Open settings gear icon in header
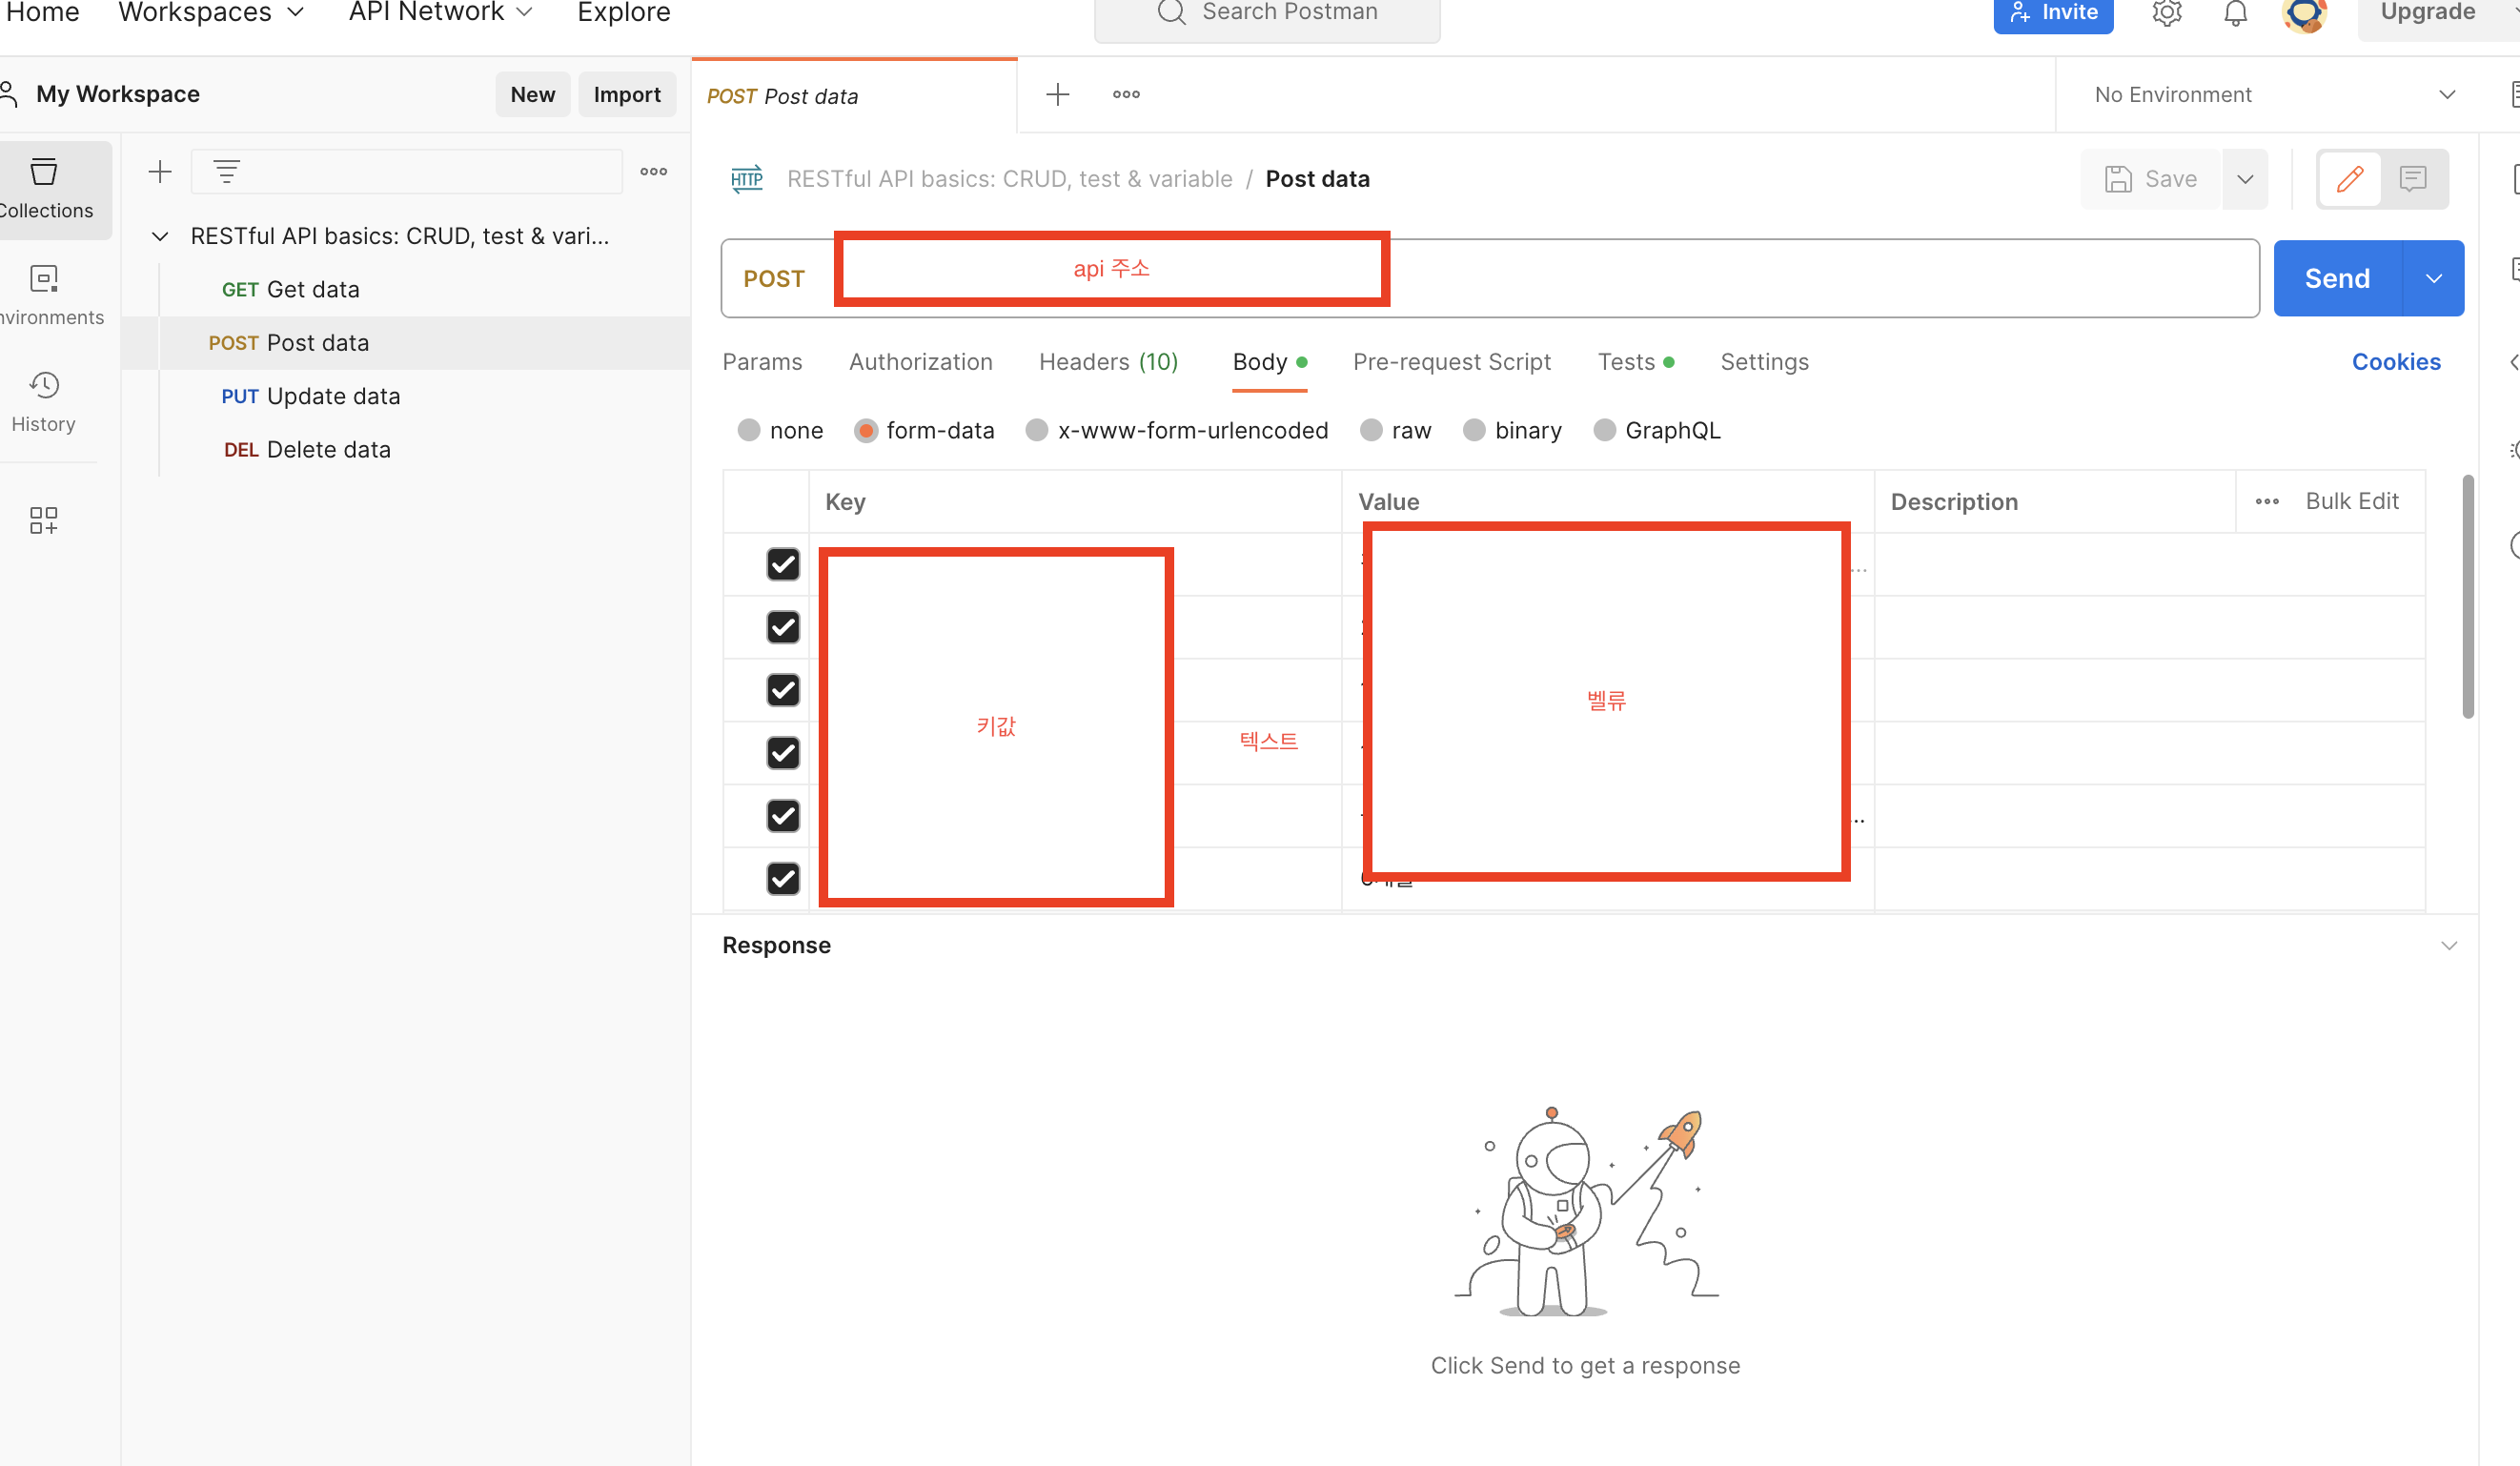The height and width of the screenshot is (1466, 2520). [2166, 13]
